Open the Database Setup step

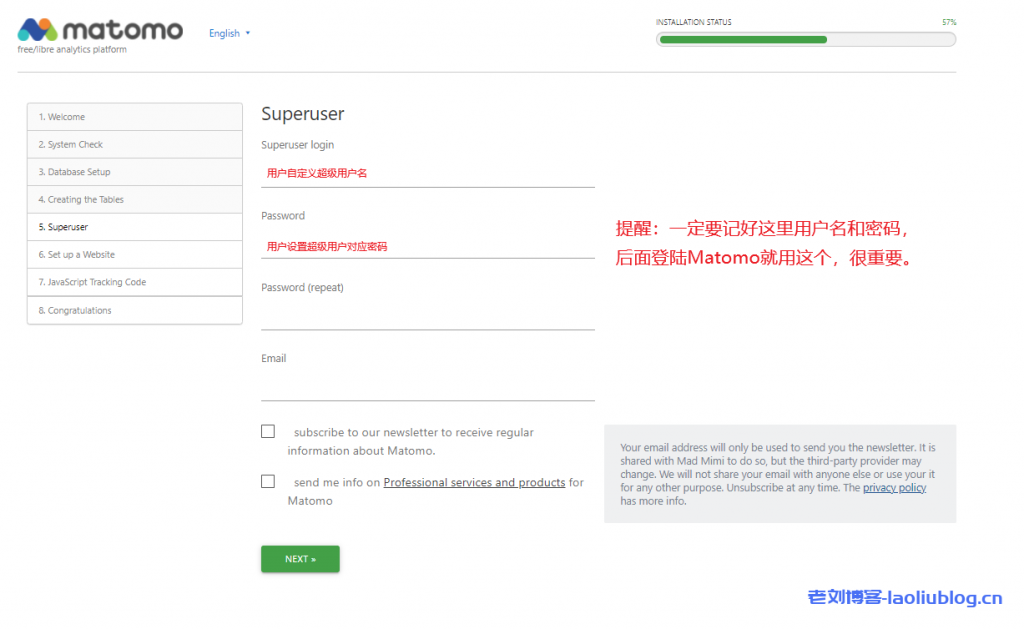tap(134, 172)
